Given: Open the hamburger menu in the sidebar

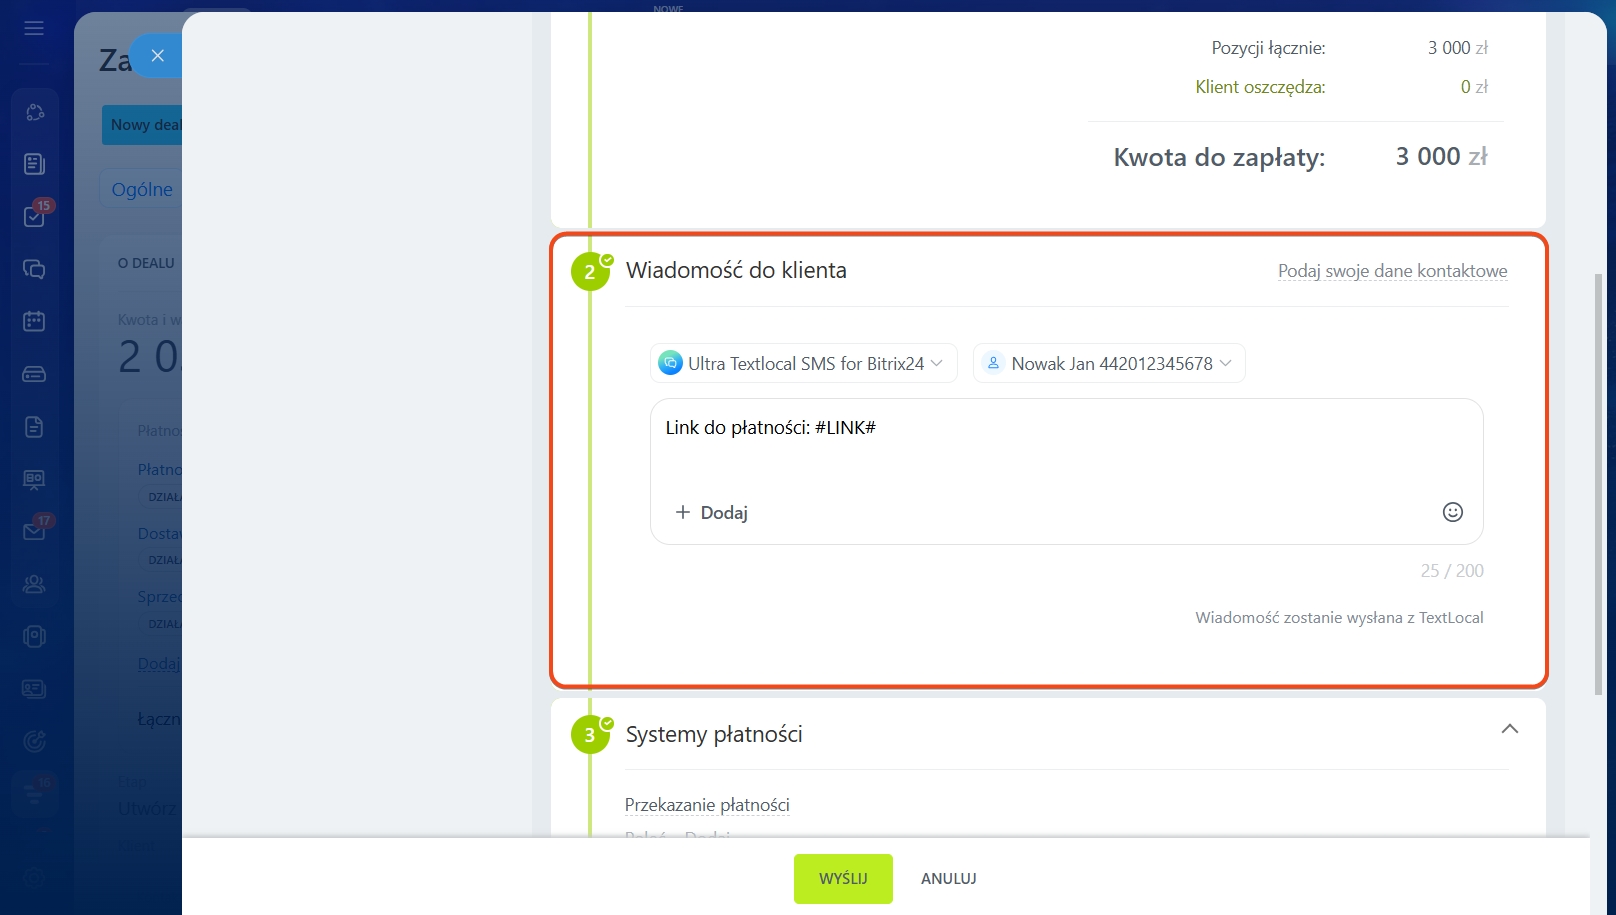Looking at the screenshot, I should point(34,28).
